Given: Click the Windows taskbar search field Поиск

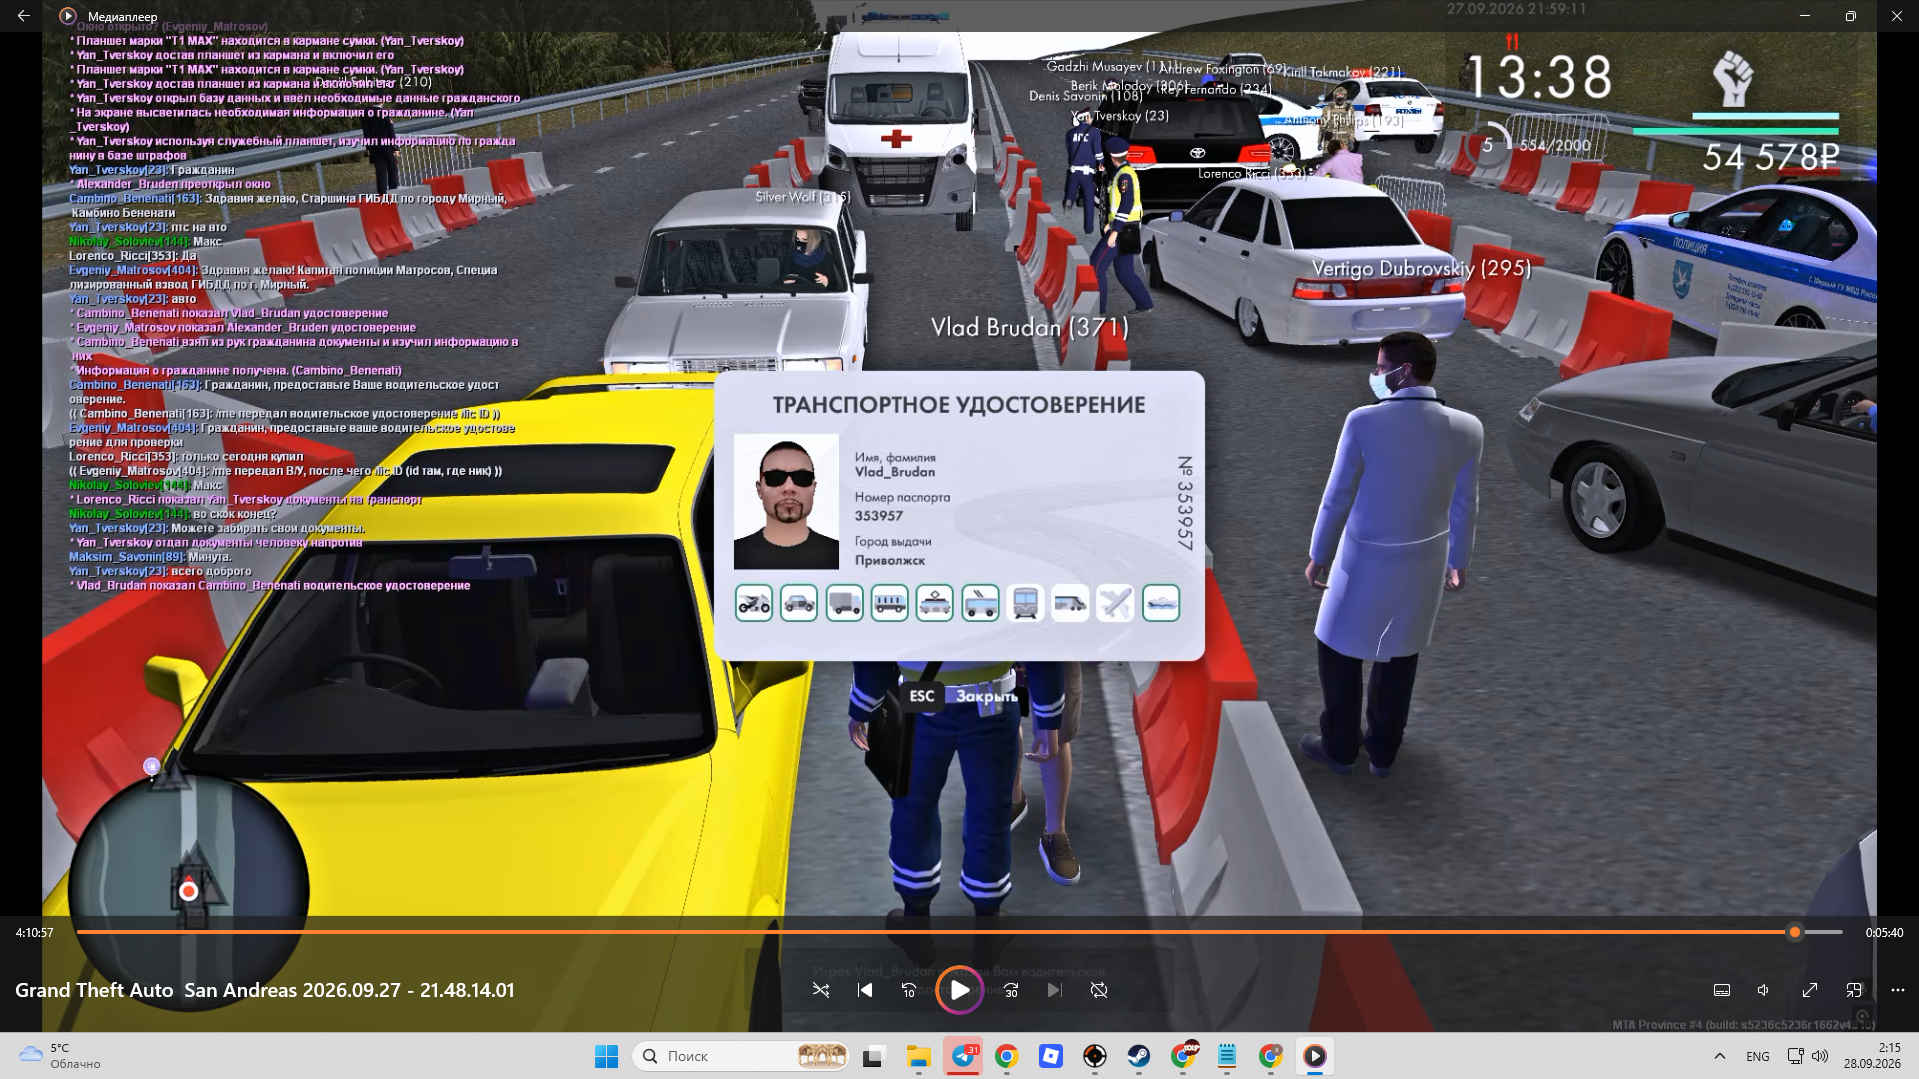Looking at the screenshot, I should (x=741, y=1056).
